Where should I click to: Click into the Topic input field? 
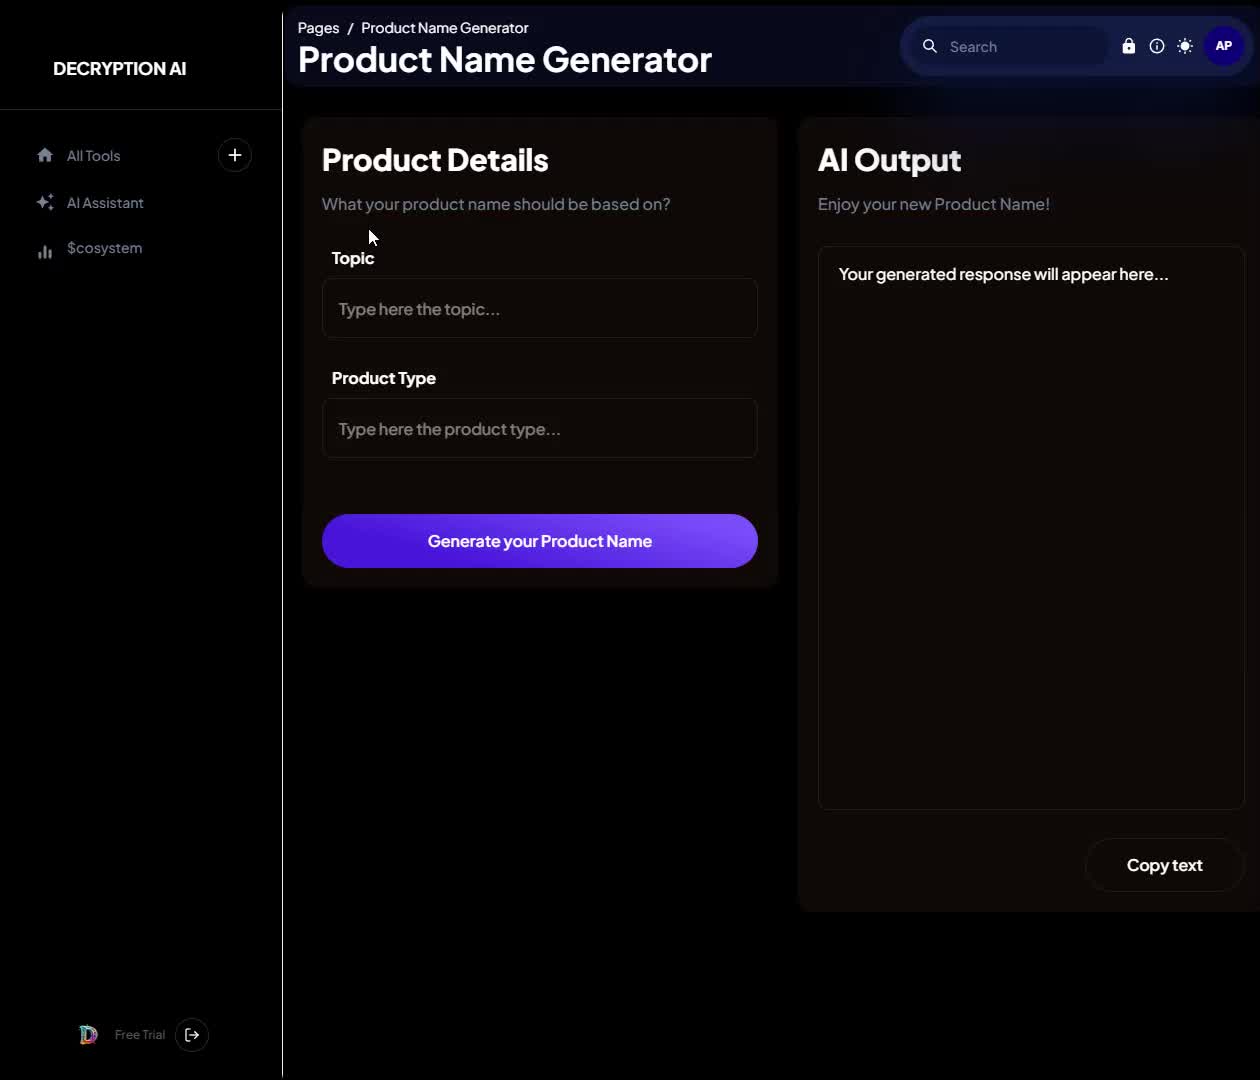coord(540,308)
